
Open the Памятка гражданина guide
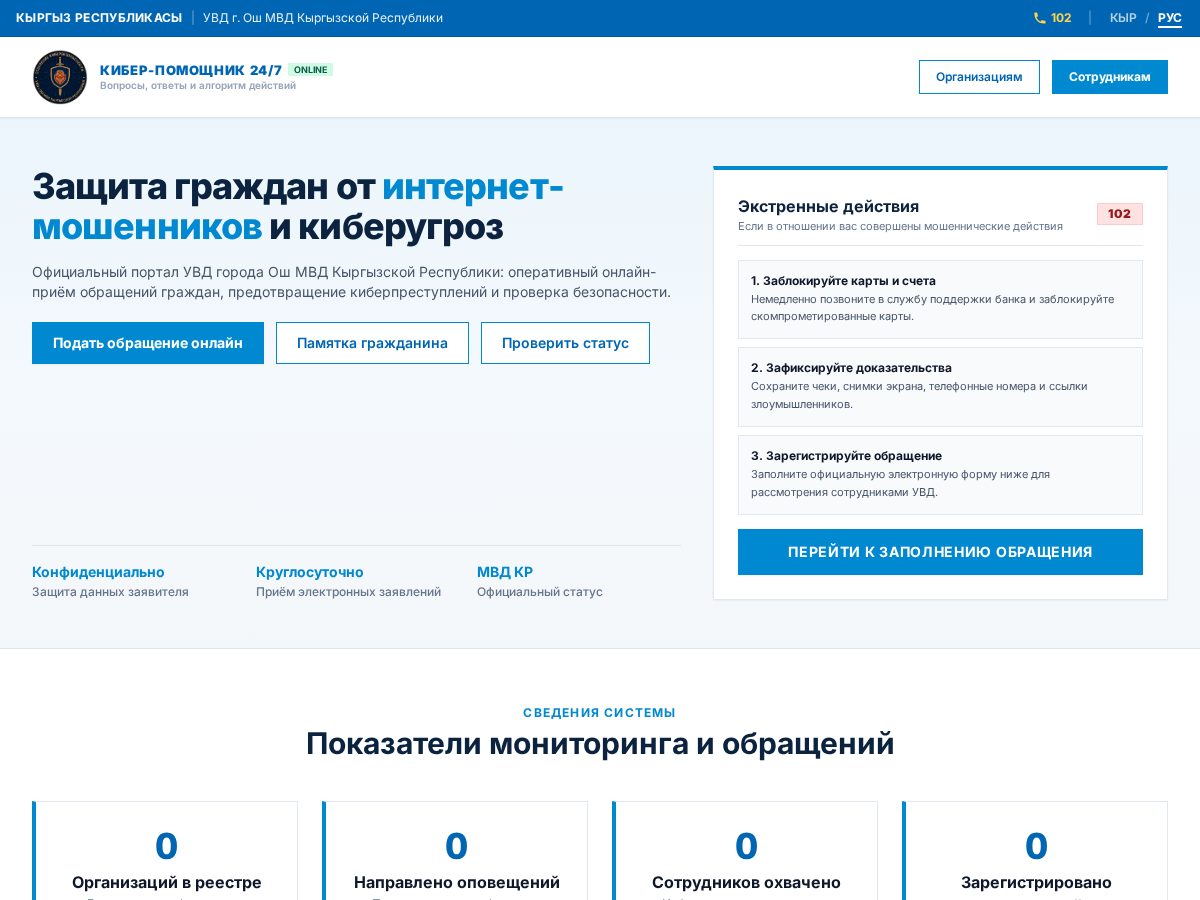click(x=372, y=343)
